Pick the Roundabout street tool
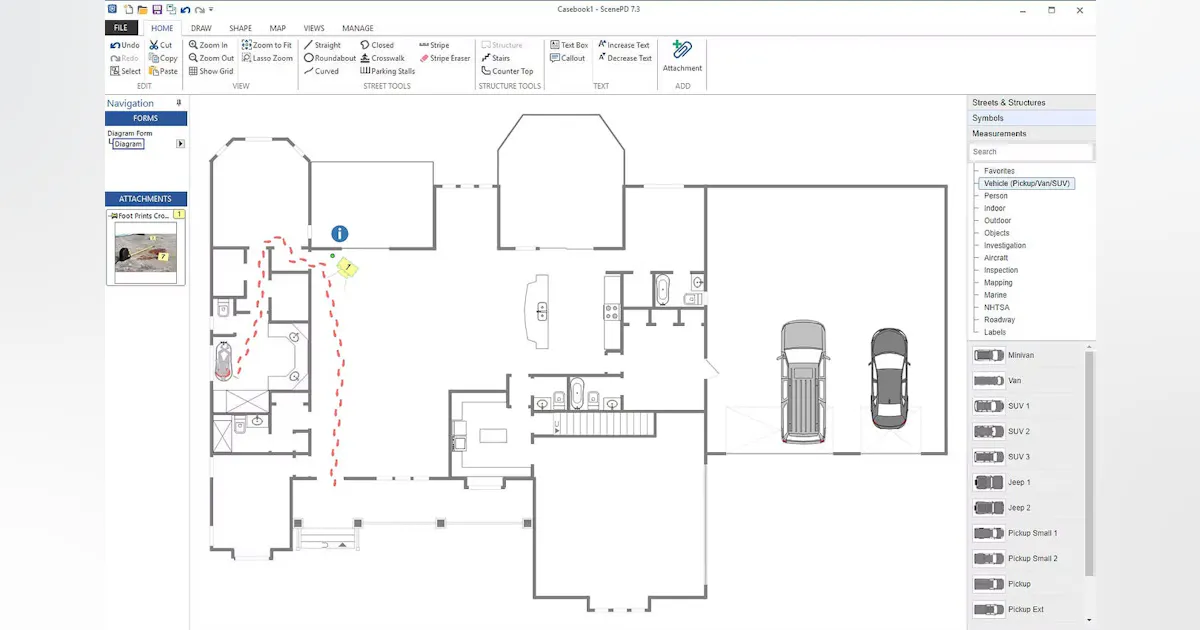1200x630 pixels. (329, 58)
